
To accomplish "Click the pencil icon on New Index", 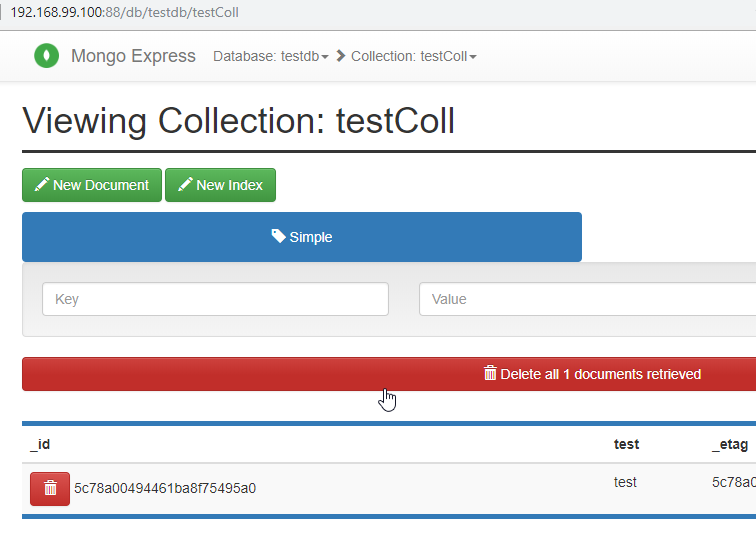I will tap(185, 184).
